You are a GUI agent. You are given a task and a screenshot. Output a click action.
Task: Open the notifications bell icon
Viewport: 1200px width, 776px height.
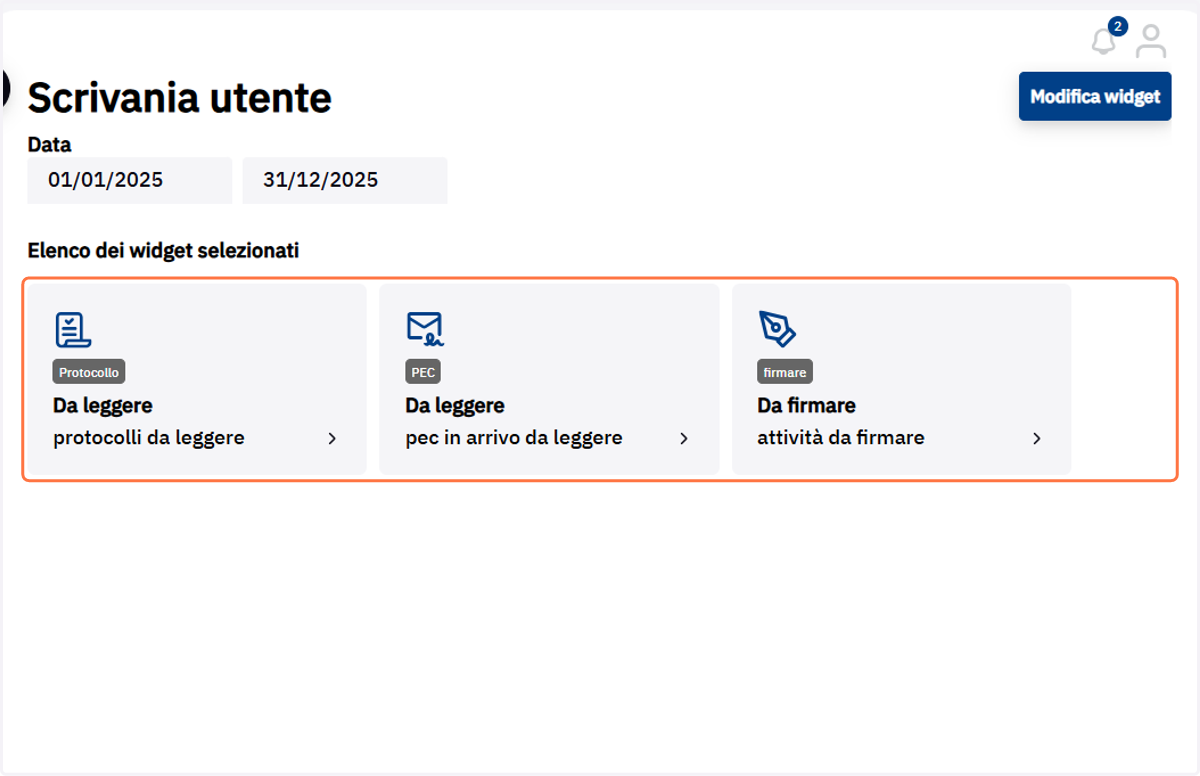tap(1104, 42)
